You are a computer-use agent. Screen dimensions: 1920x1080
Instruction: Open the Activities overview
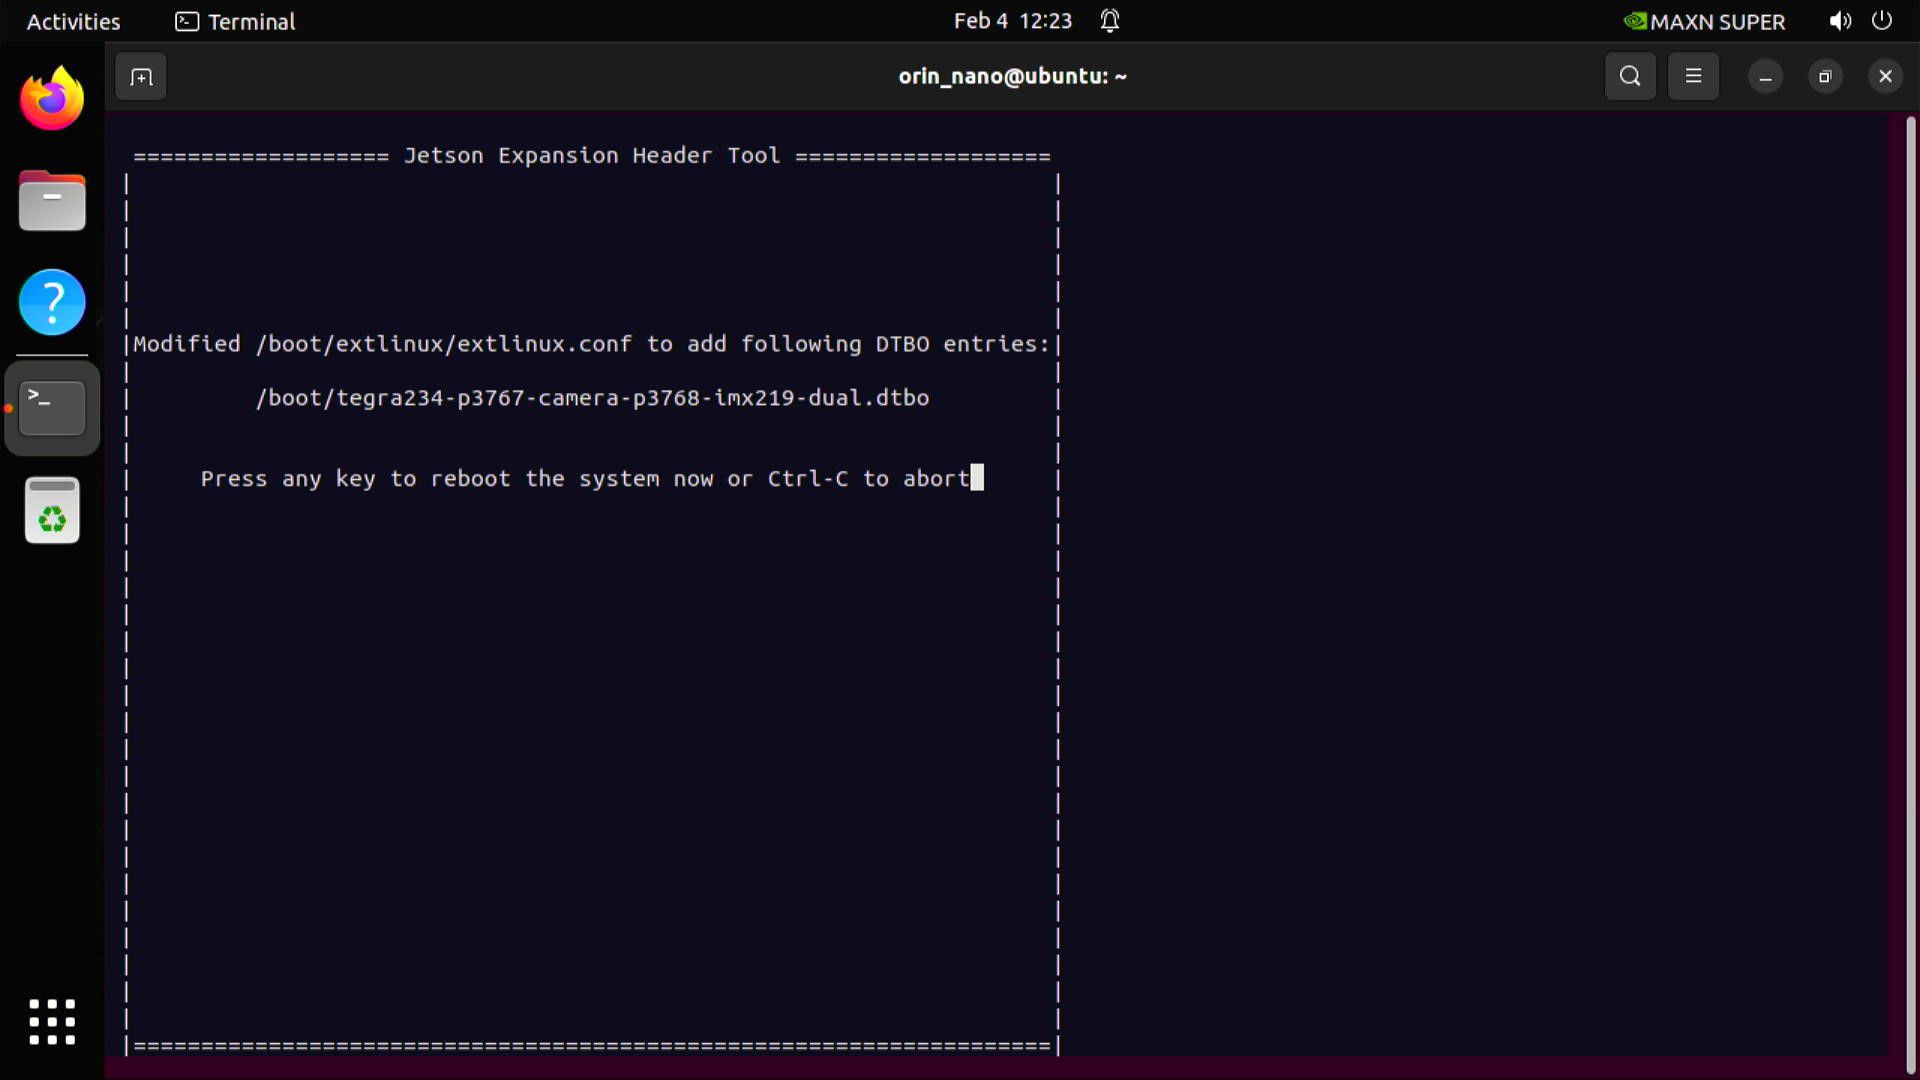coord(72,21)
